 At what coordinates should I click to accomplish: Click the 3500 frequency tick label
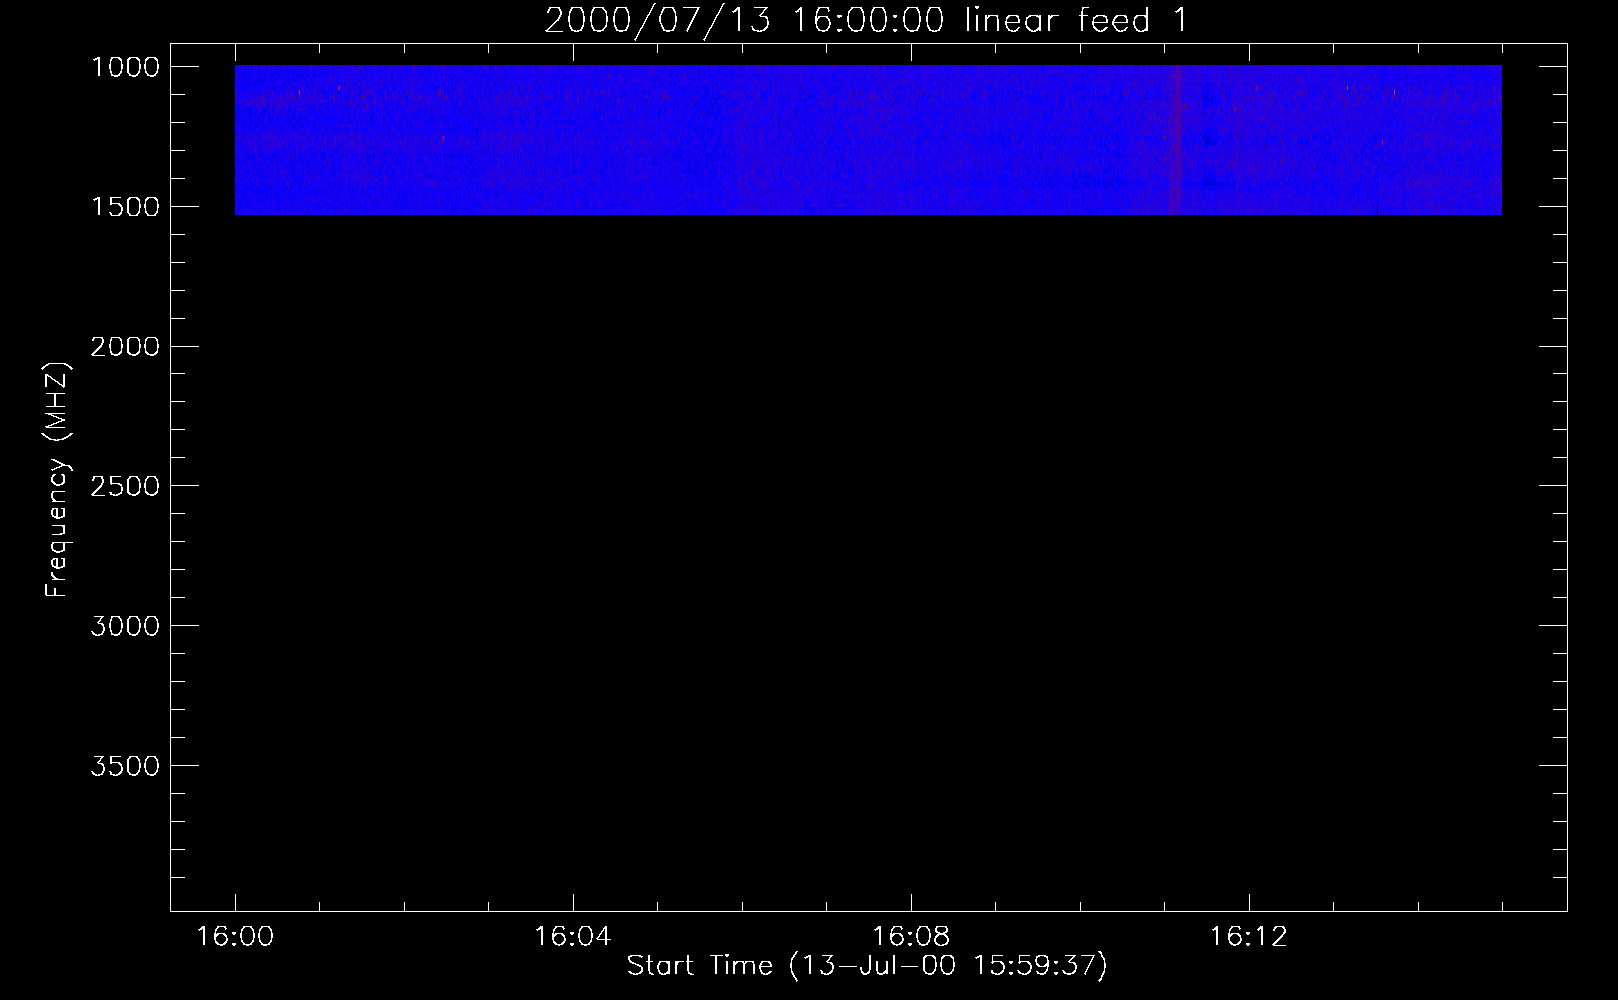(125, 766)
